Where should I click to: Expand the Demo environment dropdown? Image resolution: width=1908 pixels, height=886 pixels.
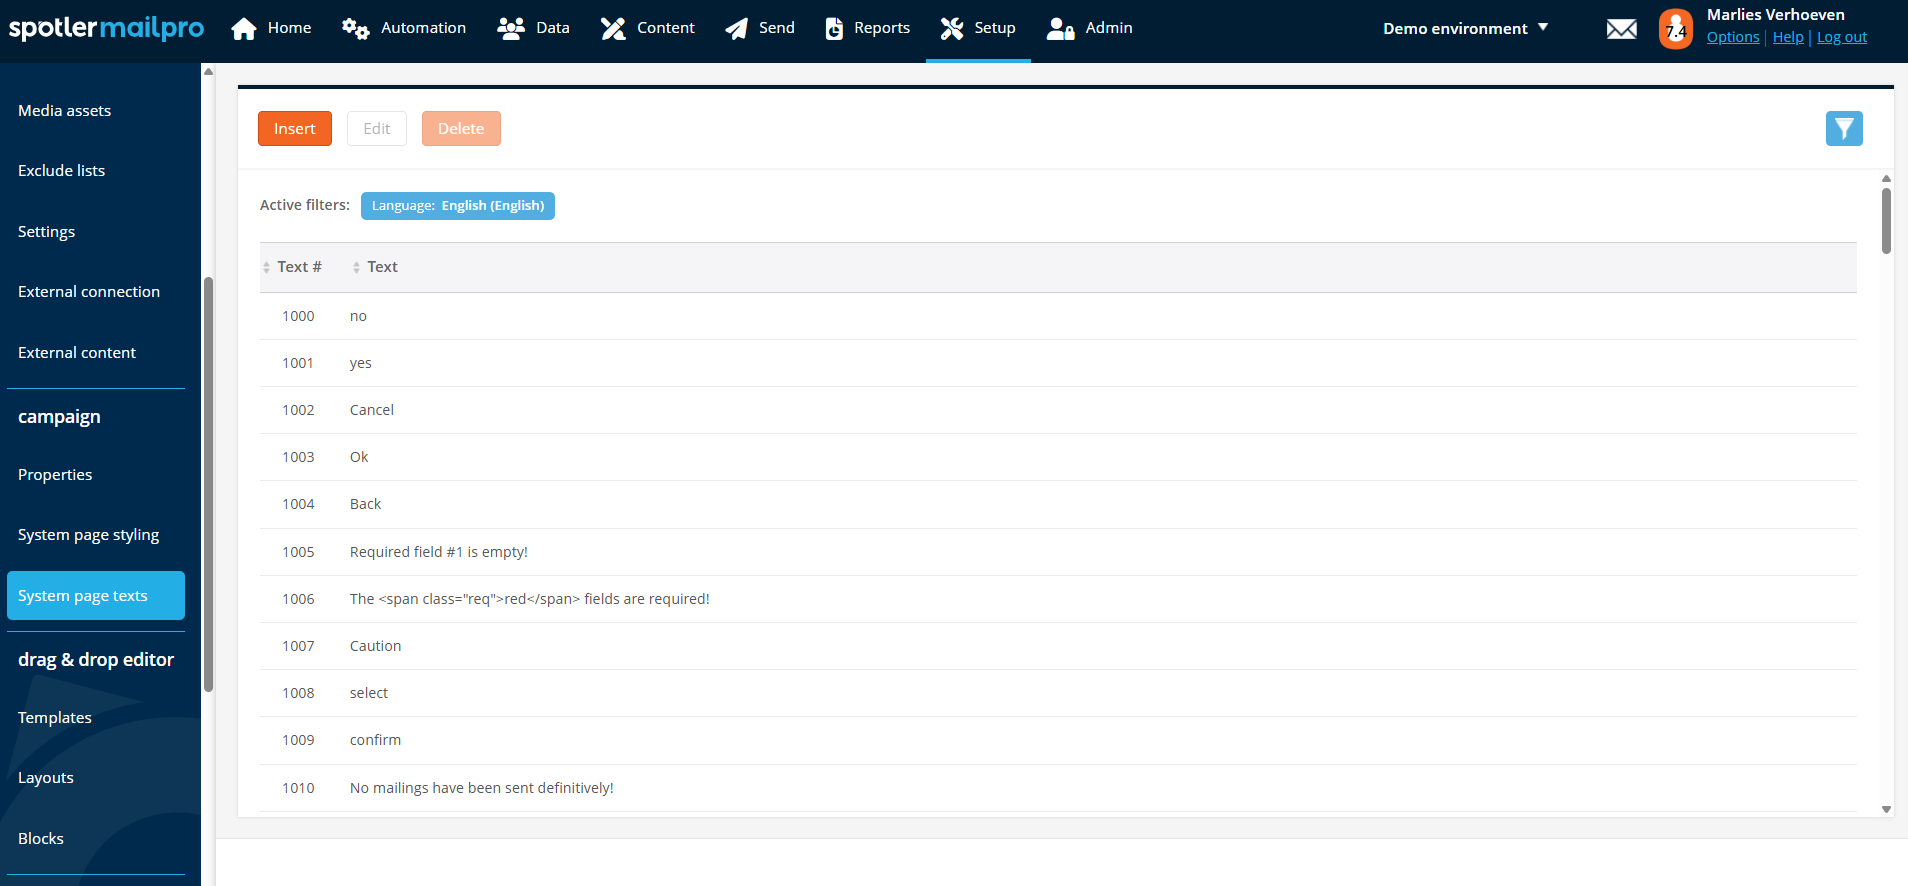coord(1465,29)
